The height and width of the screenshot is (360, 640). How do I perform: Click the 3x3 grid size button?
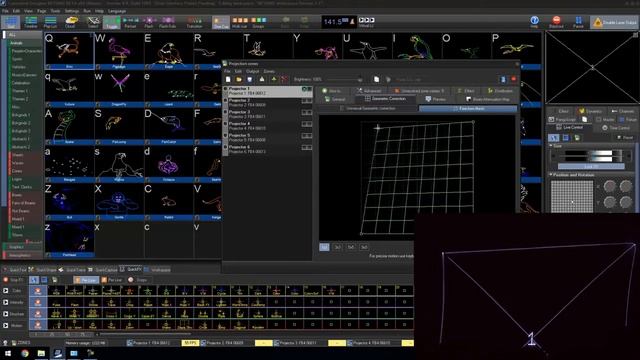337,247
